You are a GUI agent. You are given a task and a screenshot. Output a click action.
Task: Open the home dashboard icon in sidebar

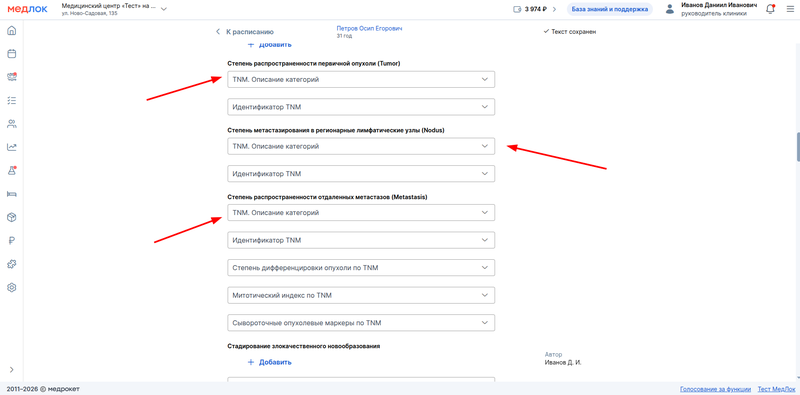click(x=12, y=31)
